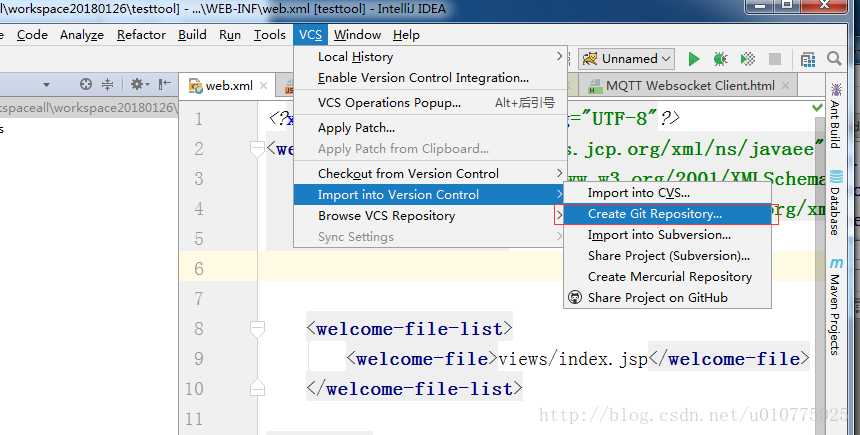The height and width of the screenshot is (435, 860).
Task: Click the web.xml file icon on tab
Action: click(195, 86)
